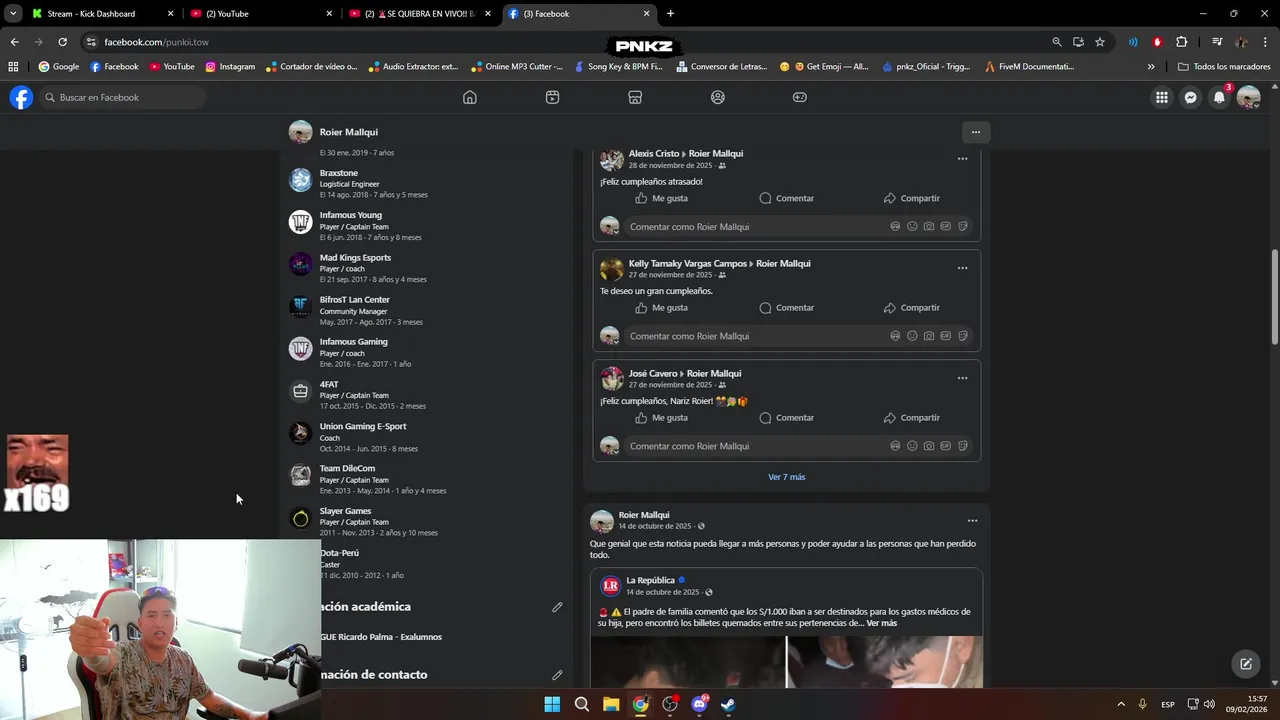The height and width of the screenshot is (720, 1280).
Task: Open Todos los marcadores folder
Action: point(1224,67)
